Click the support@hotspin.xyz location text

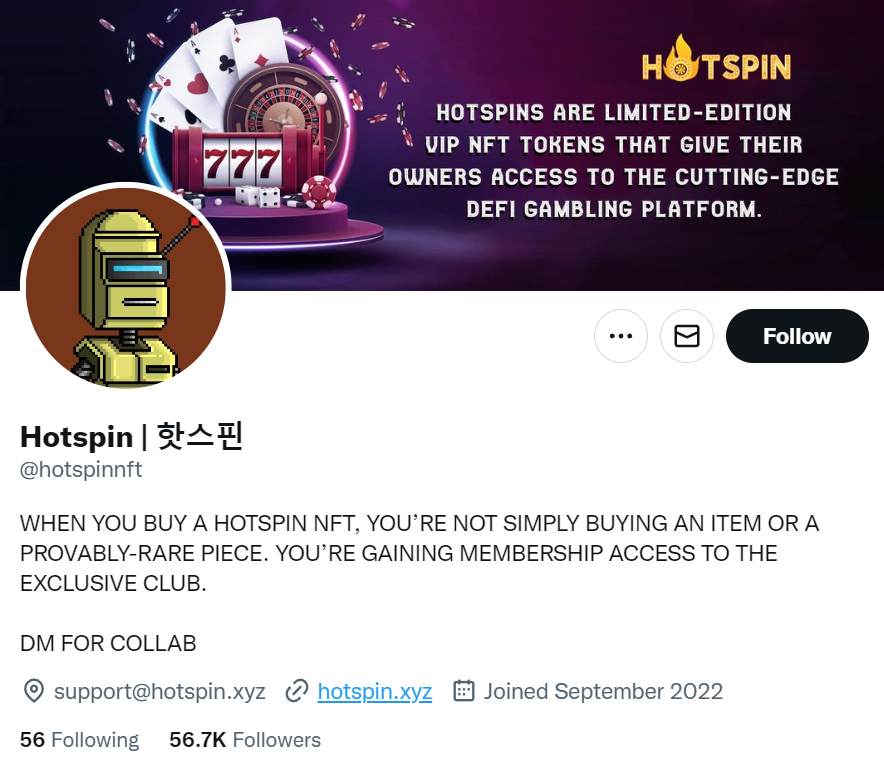(x=160, y=691)
